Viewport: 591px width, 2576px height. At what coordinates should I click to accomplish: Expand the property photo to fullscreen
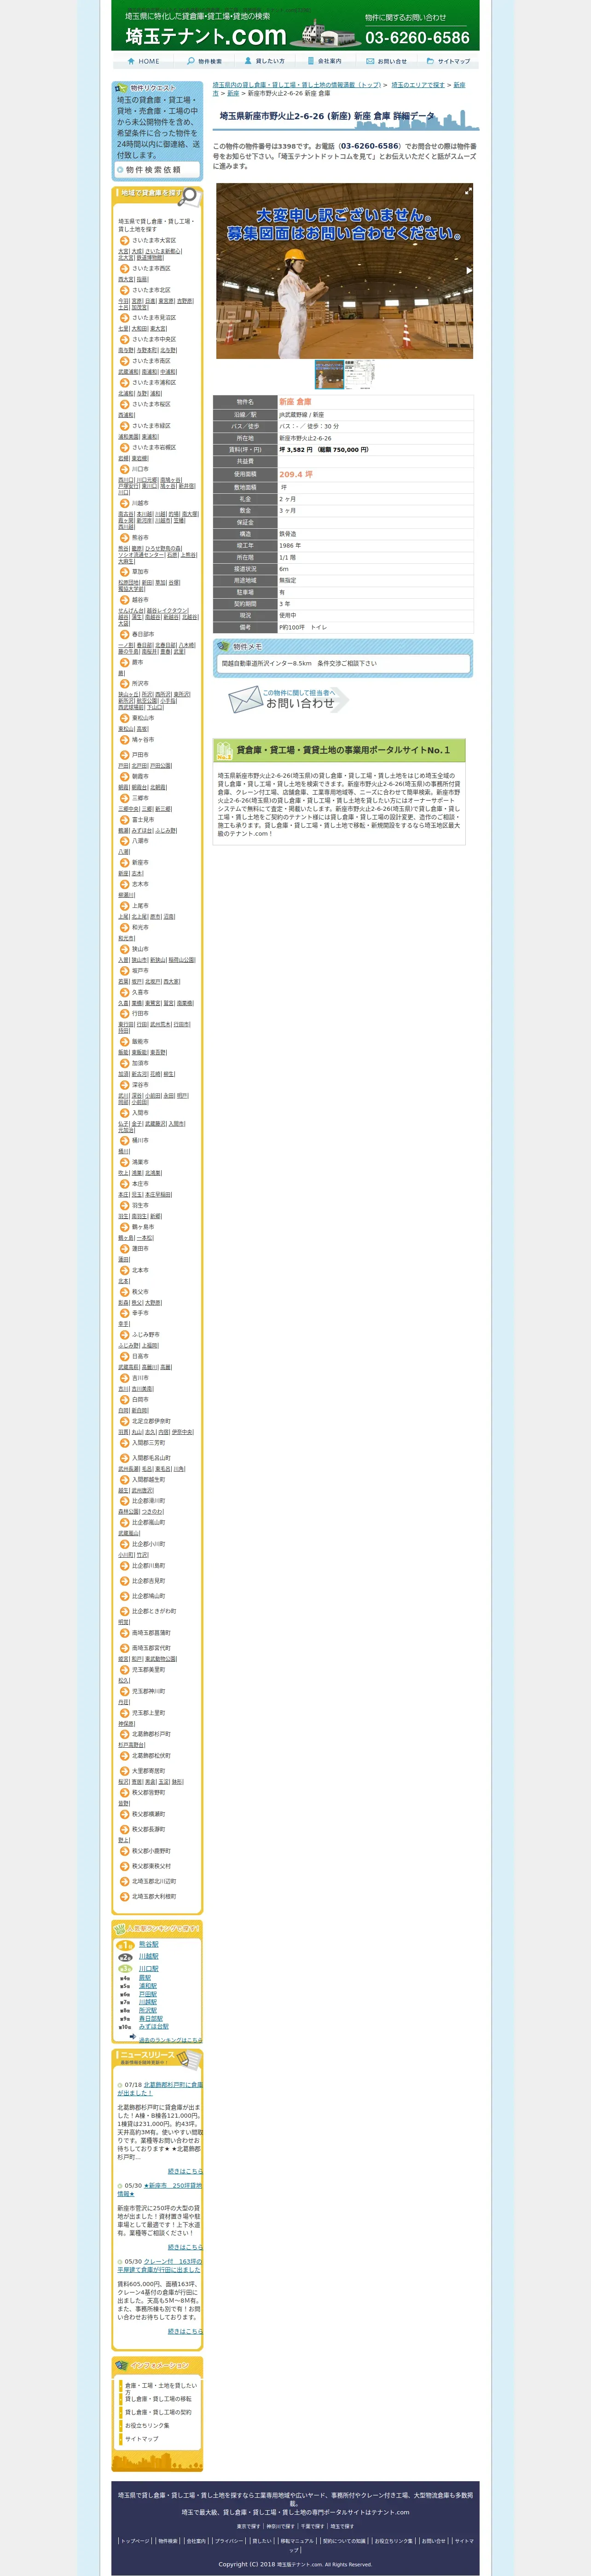pos(467,191)
